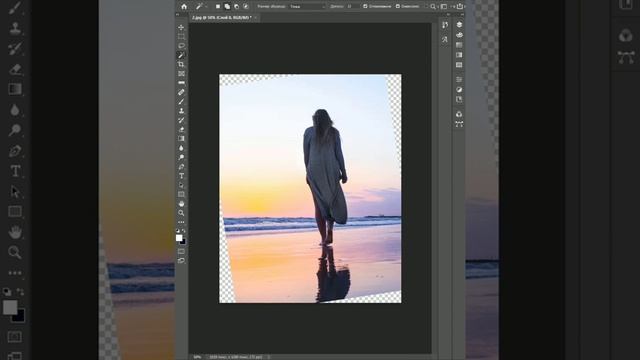This screenshot has height=360, width=640.
Task: Select the Move tool in the toolbar
Action: [181, 27]
